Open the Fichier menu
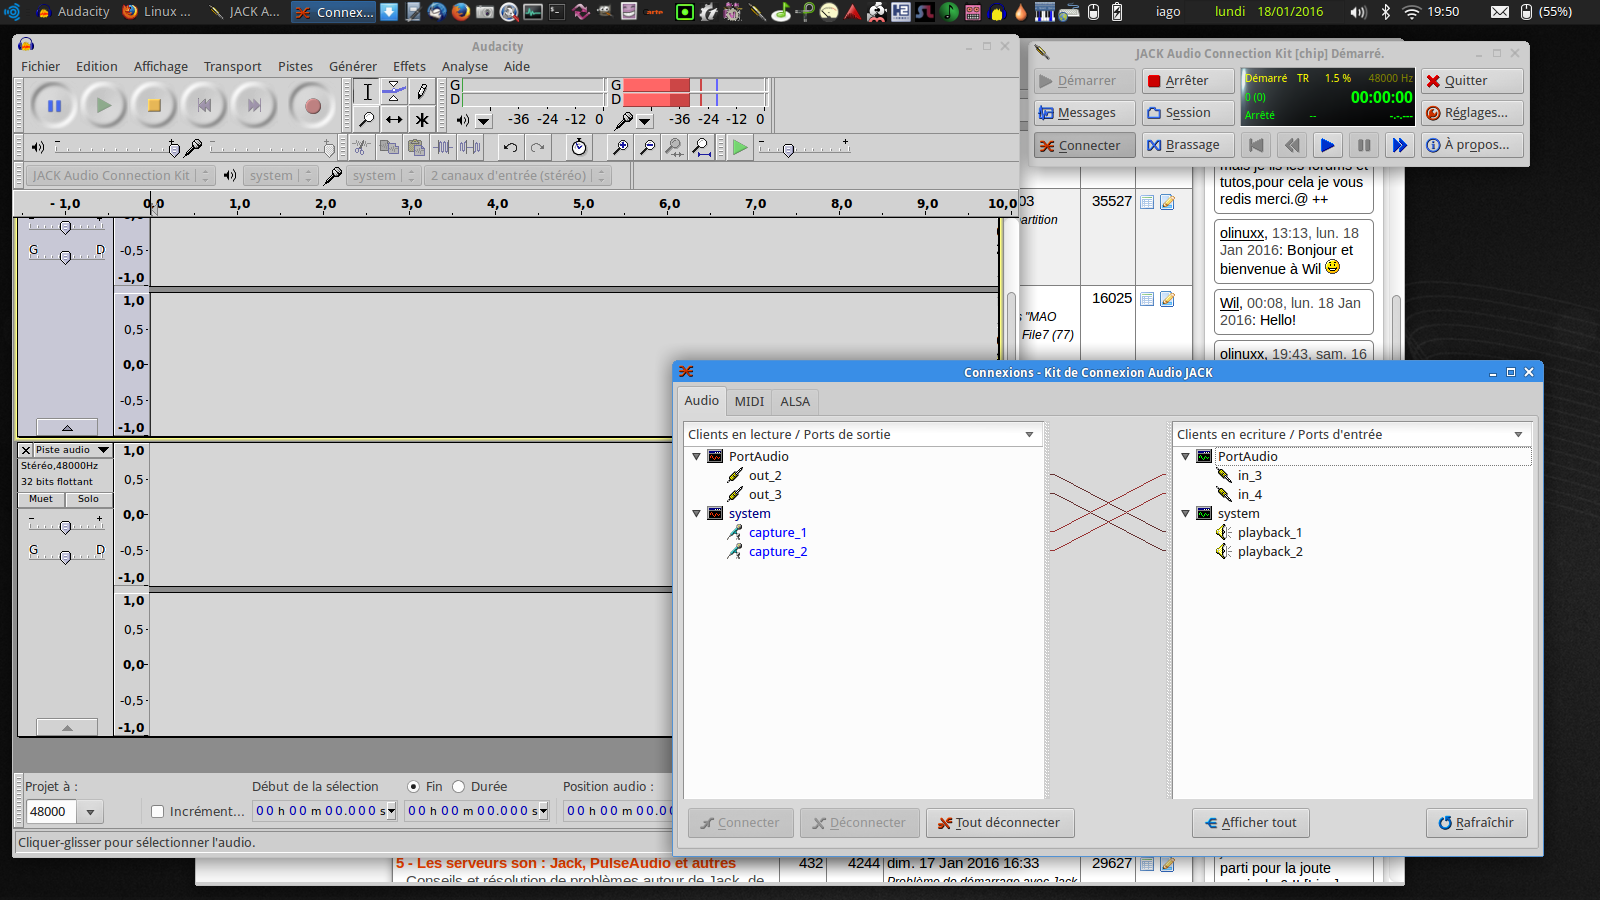 pyautogui.click(x=41, y=66)
